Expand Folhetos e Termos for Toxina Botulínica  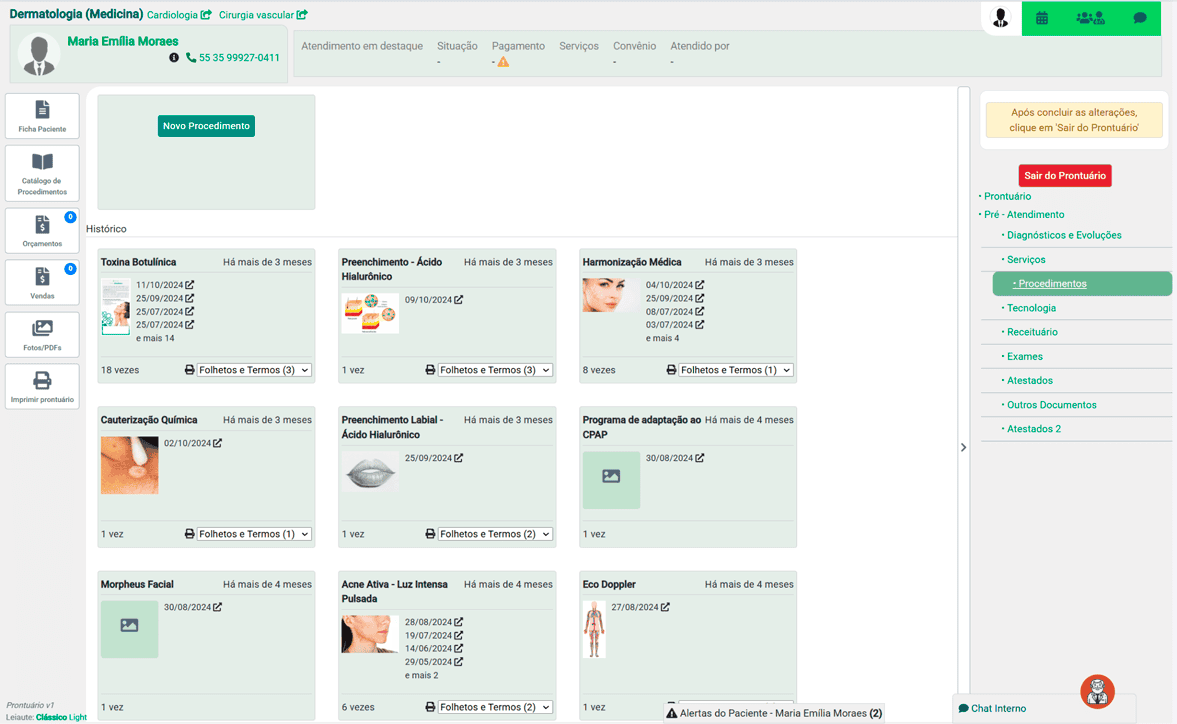click(254, 370)
